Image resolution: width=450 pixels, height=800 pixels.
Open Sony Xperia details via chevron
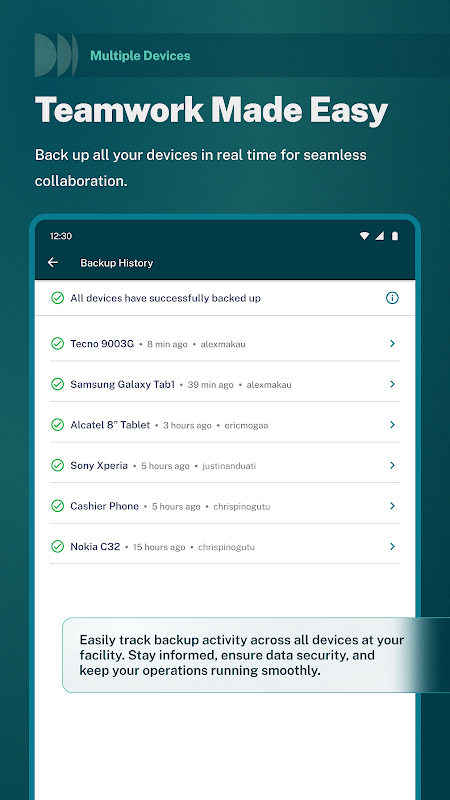click(x=392, y=465)
